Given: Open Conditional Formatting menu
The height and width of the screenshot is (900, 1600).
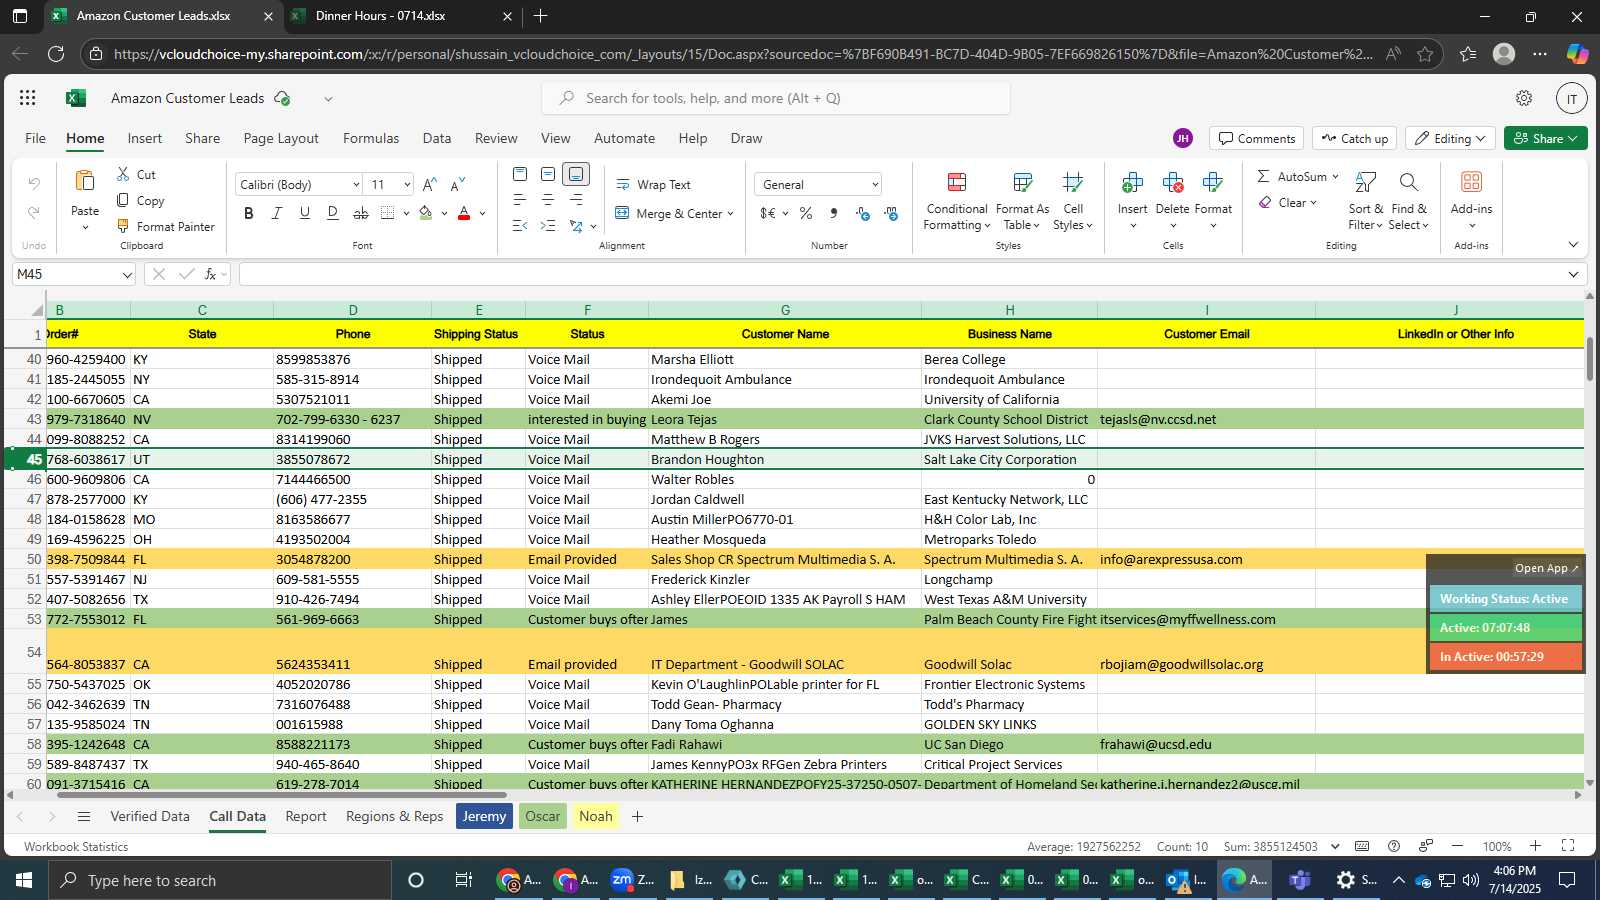Looking at the screenshot, I should coord(957,201).
